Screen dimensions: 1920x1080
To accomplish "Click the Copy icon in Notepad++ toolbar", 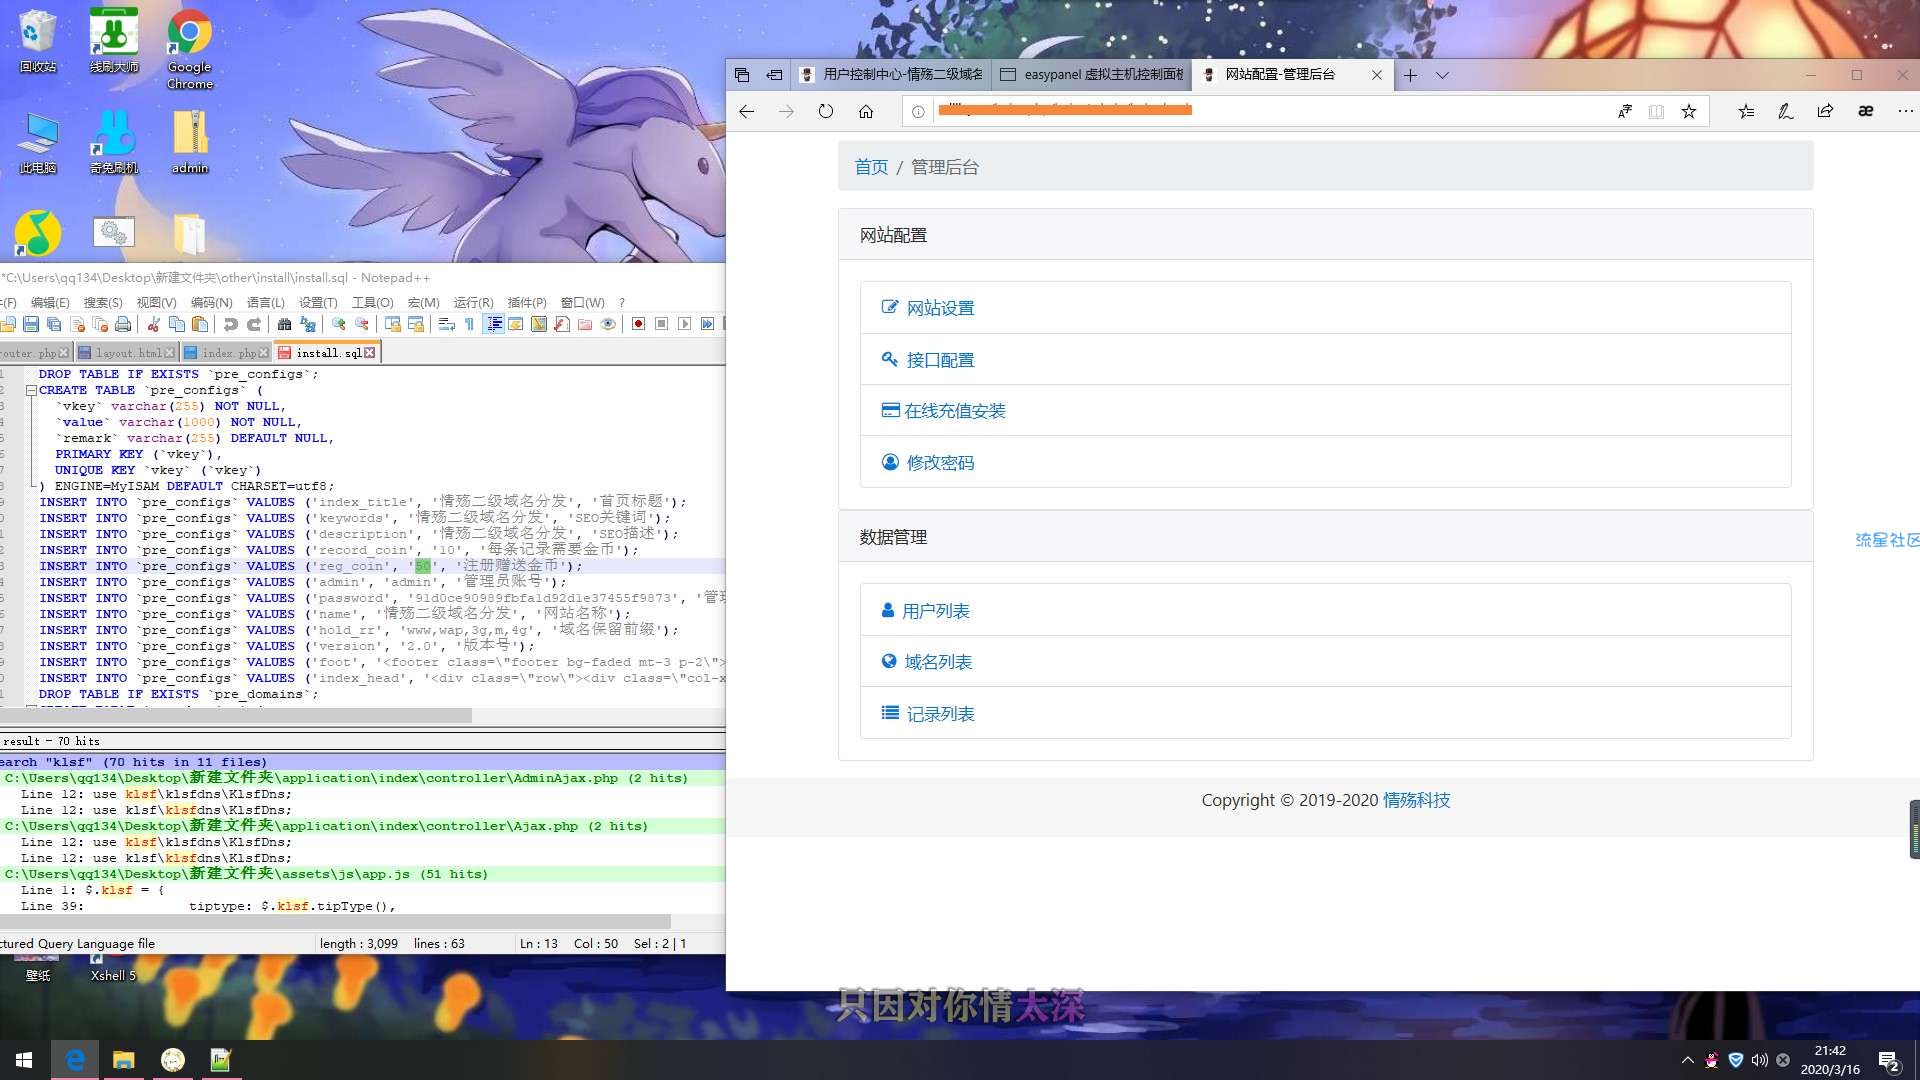I will pyautogui.click(x=177, y=324).
